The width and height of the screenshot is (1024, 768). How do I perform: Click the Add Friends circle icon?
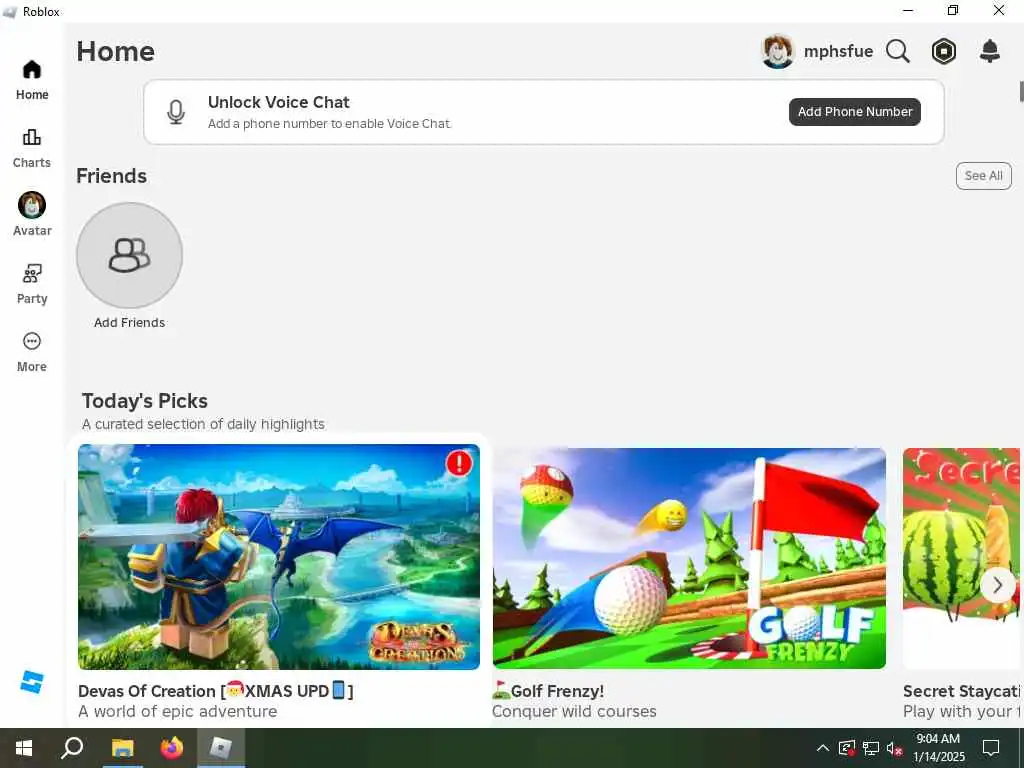click(x=129, y=255)
